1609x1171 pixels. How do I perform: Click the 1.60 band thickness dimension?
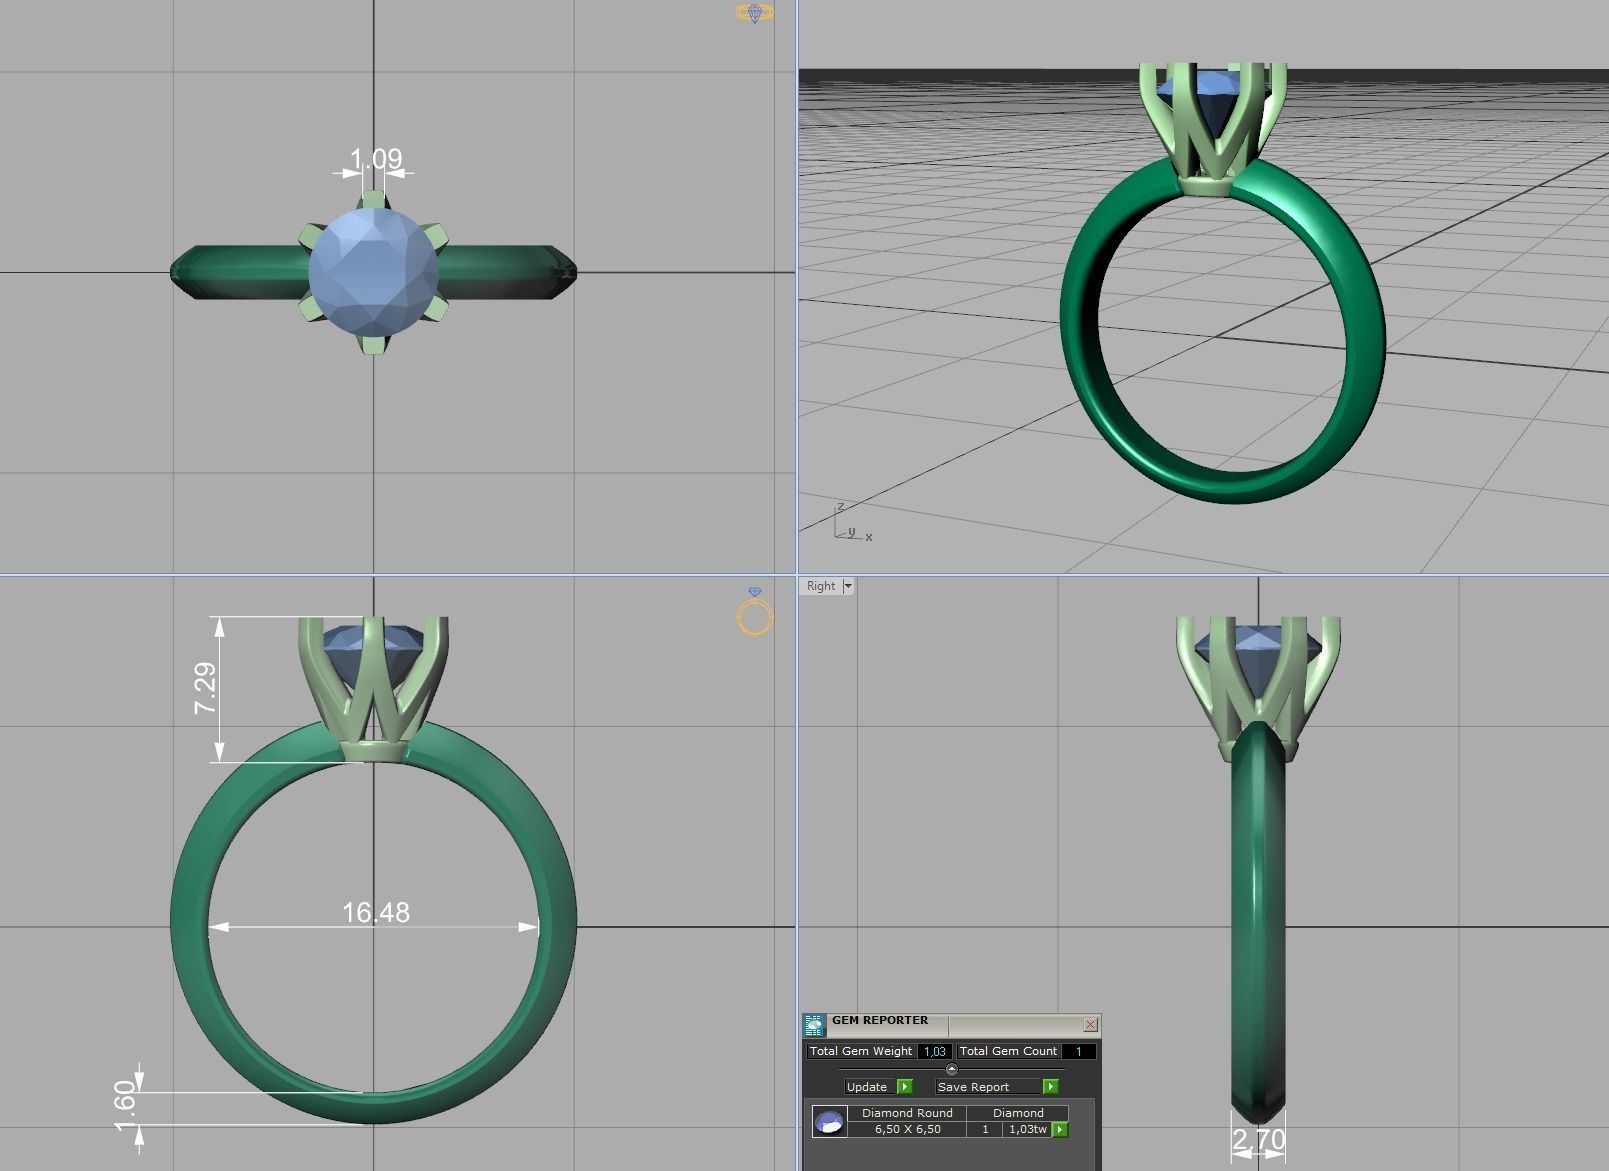pyautogui.click(x=125, y=1106)
